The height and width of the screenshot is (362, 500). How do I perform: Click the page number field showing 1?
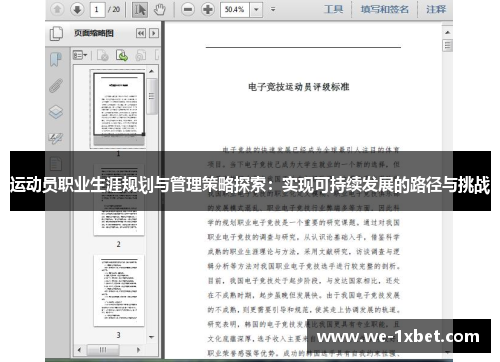pos(97,9)
